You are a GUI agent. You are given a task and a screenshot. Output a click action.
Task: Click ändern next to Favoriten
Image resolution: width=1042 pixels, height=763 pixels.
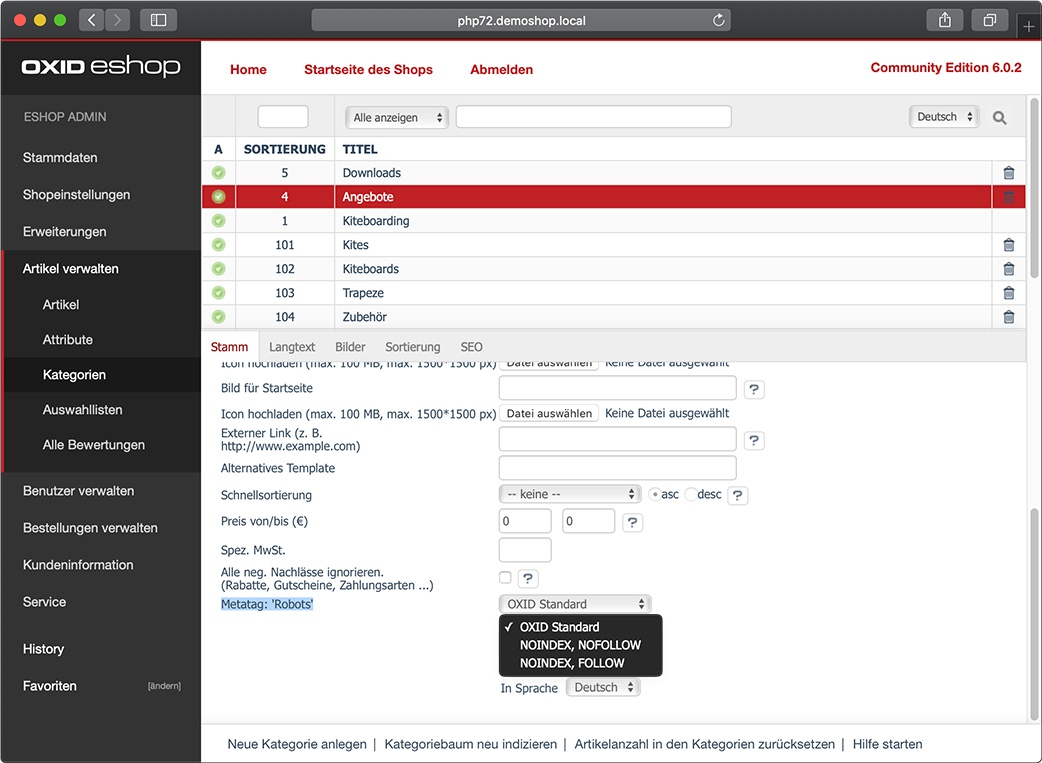(x=164, y=686)
